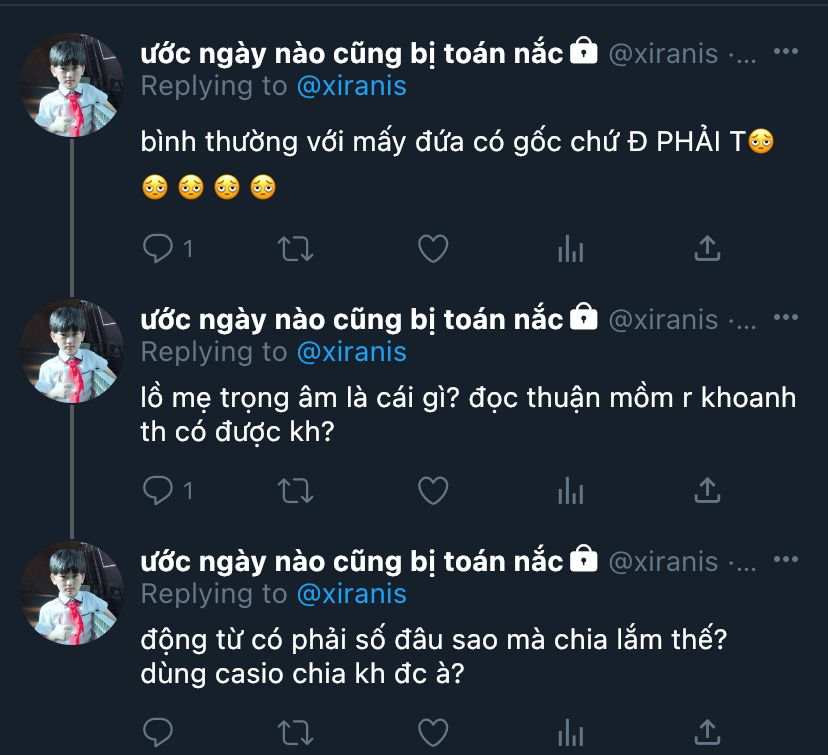Reply to the first tweet
This screenshot has height=755, width=828.
pyautogui.click(x=158, y=248)
